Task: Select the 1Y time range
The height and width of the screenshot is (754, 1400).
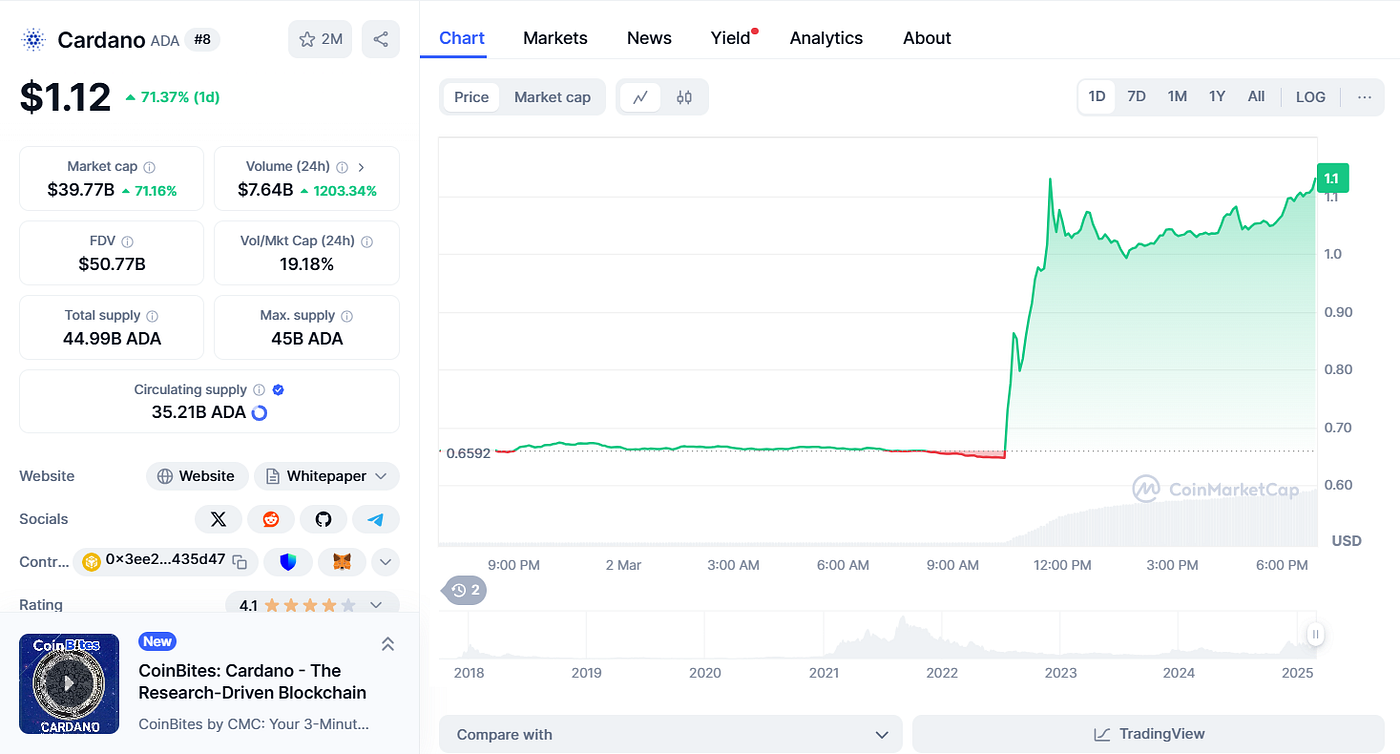Action: point(1217,97)
